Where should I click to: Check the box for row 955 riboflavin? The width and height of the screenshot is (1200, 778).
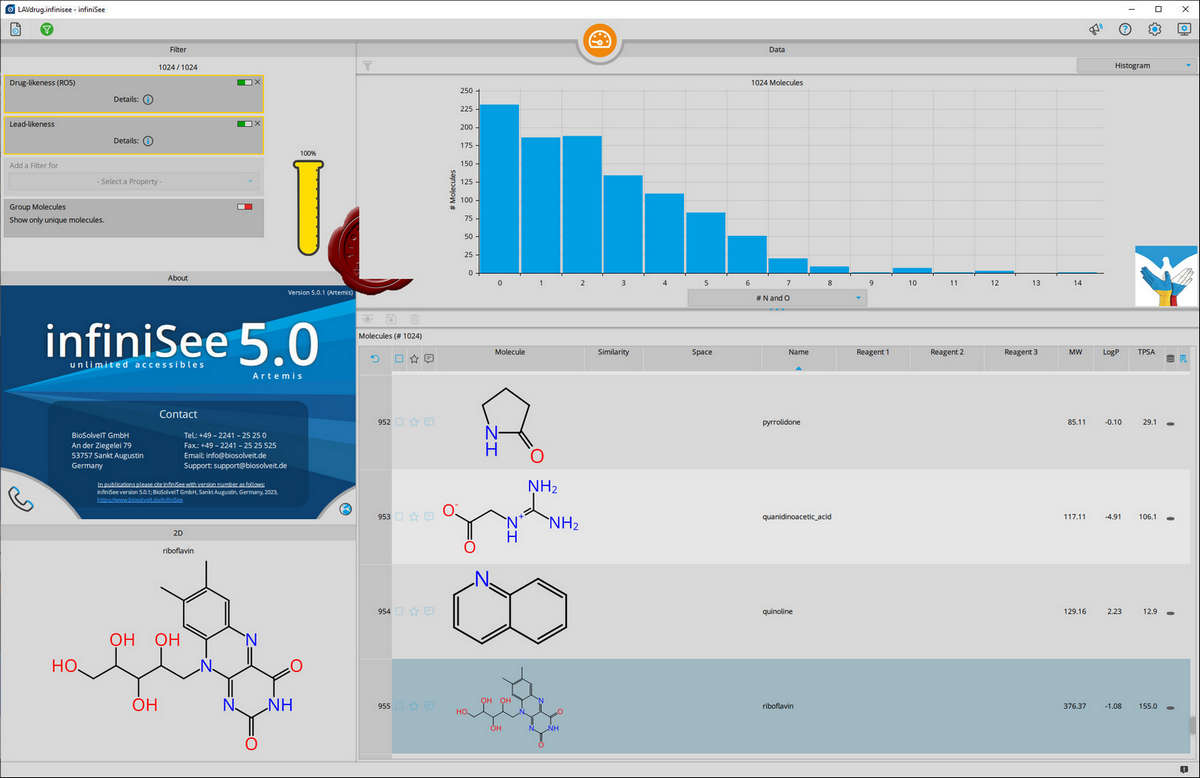coord(400,706)
